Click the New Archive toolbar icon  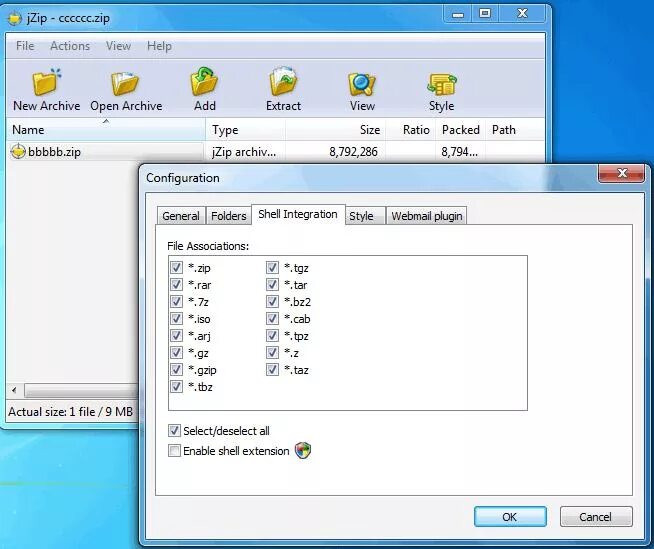47,82
